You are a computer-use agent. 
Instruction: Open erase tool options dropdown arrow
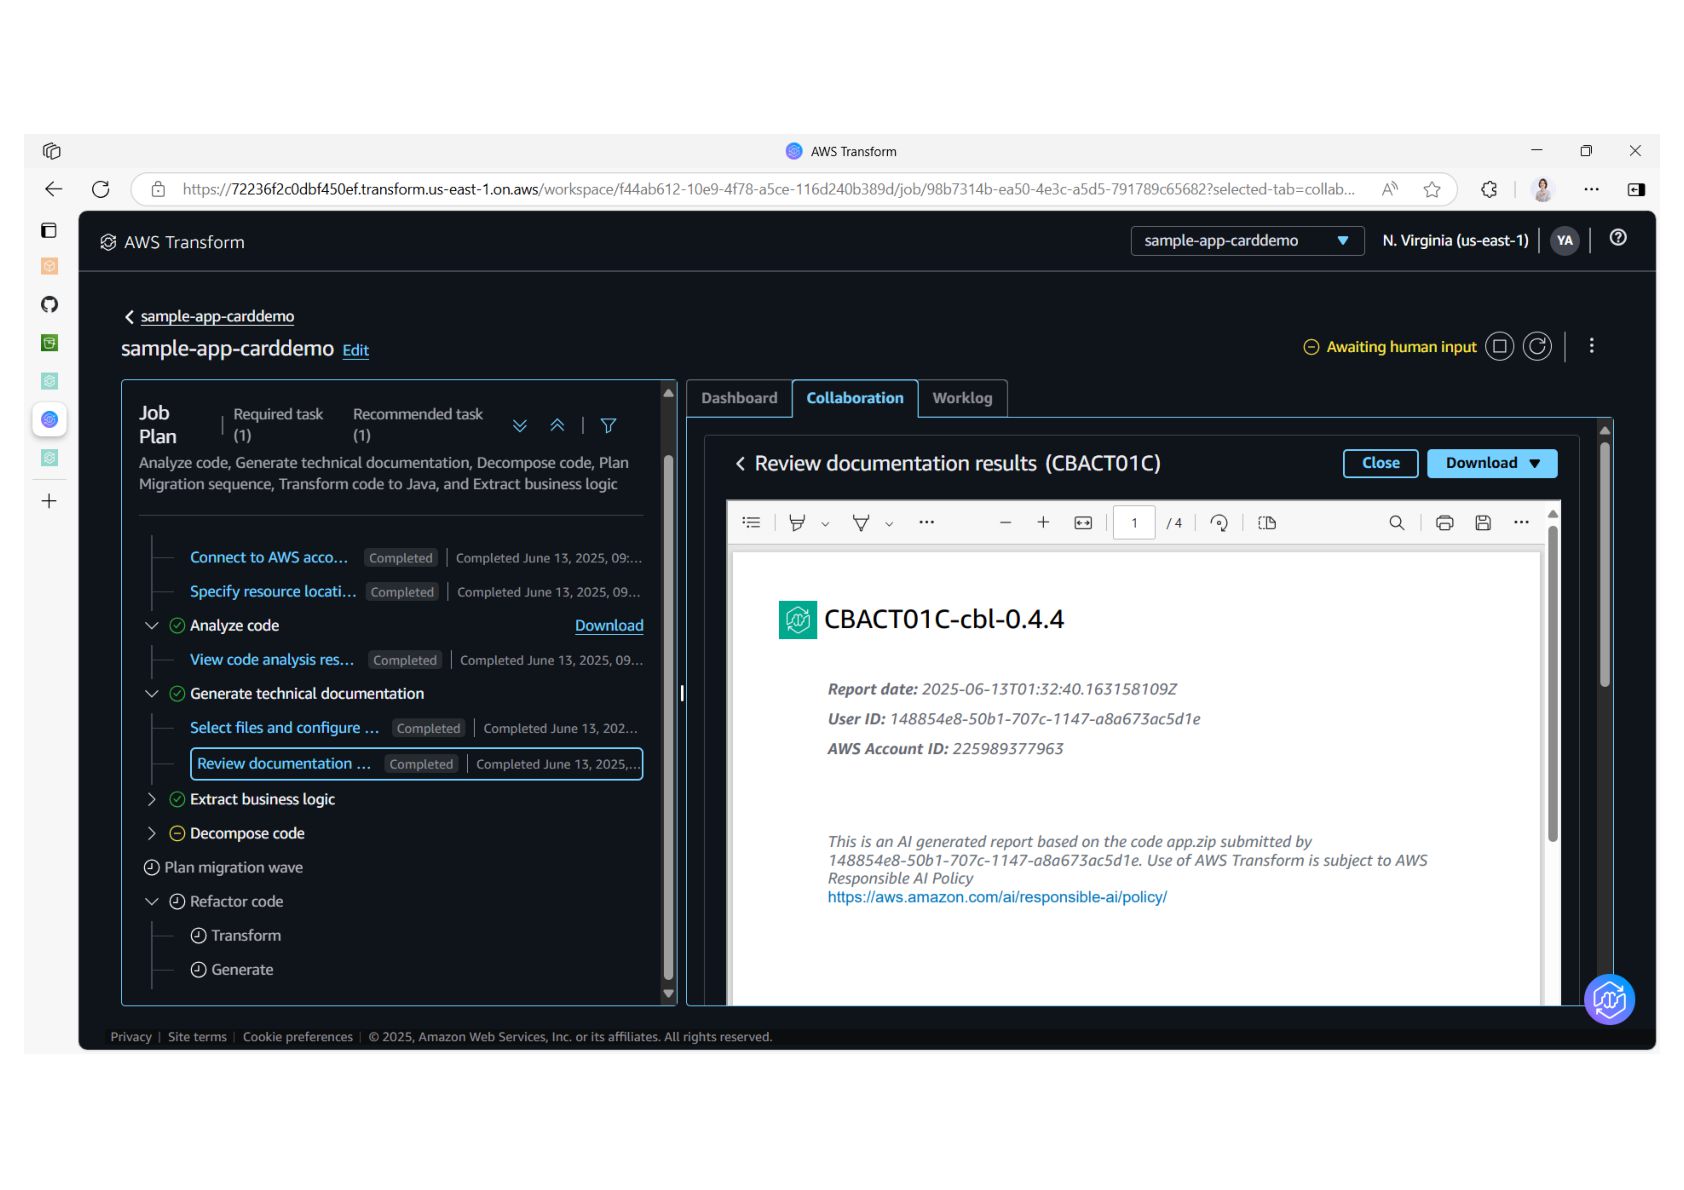click(889, 524)
